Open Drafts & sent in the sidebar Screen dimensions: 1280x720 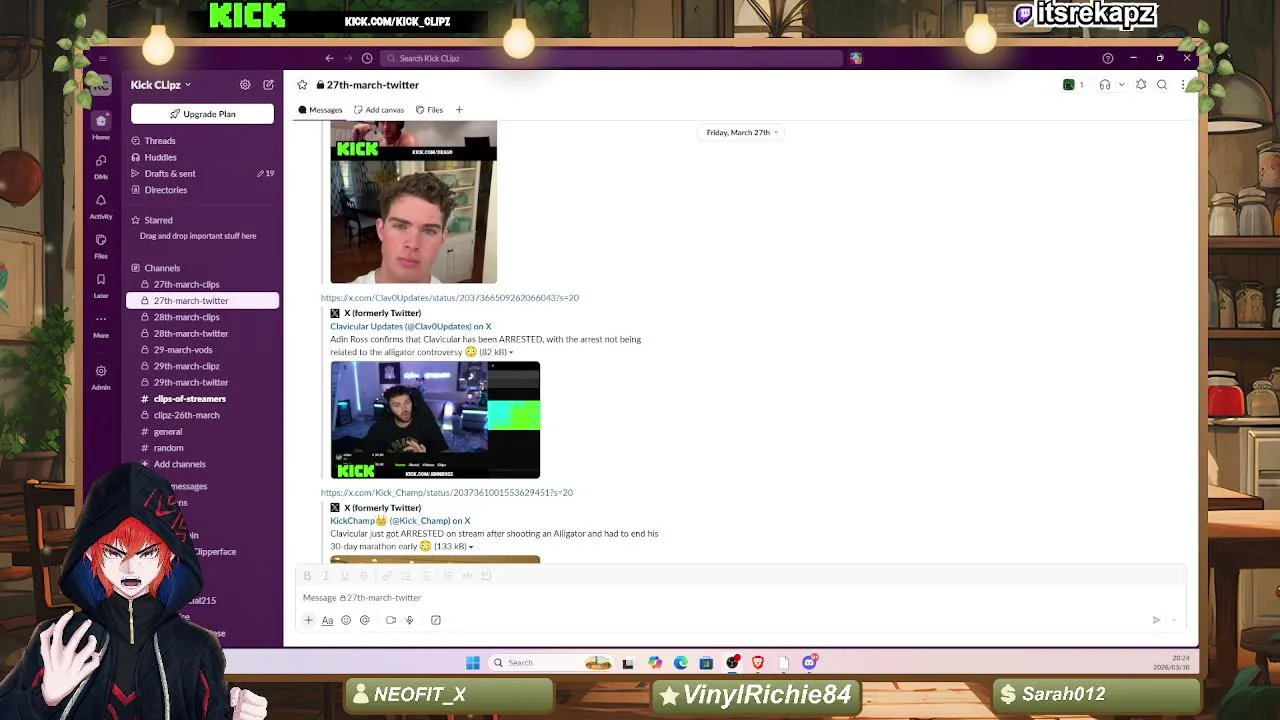170,174
